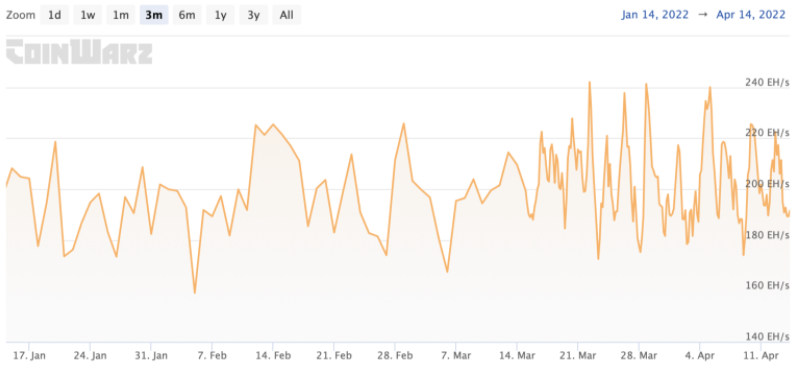
Task: Click the 17. Jan date tick
Action: pos(29,356)
